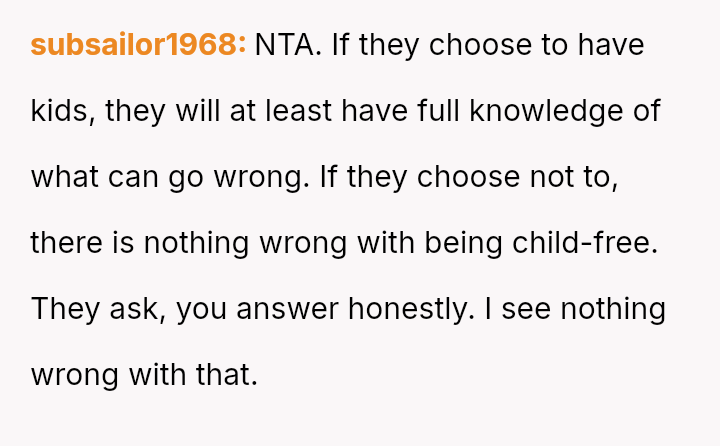The width and height of the screenshot is (720, 446).
Task: Click the word "of" ending the second line
Action: point(646,111)
